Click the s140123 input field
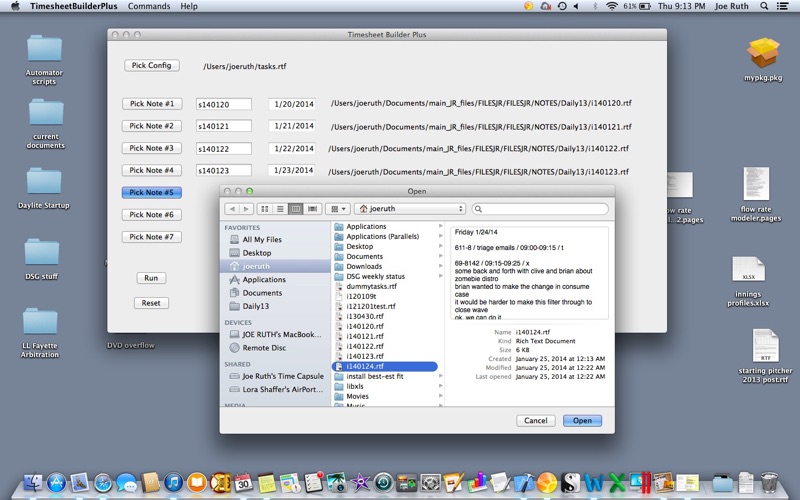This screenshot has height=500, width=800. pos(223,170)
